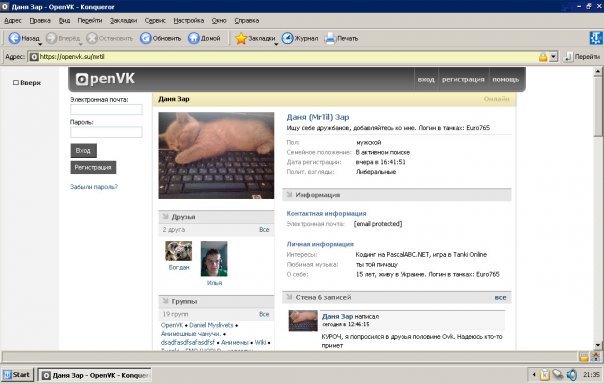Viewport: 604px width, 384px height.
Task: Open the Bookmarks toolbar dropdown arrow
Action: click(276, 45)
